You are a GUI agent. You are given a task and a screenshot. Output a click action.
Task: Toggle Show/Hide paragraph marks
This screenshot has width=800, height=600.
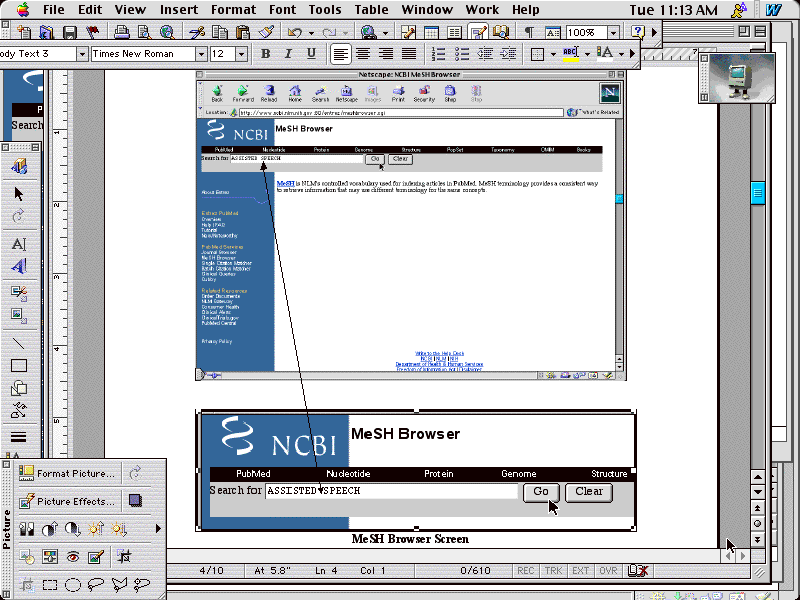(x=530, y=33)
